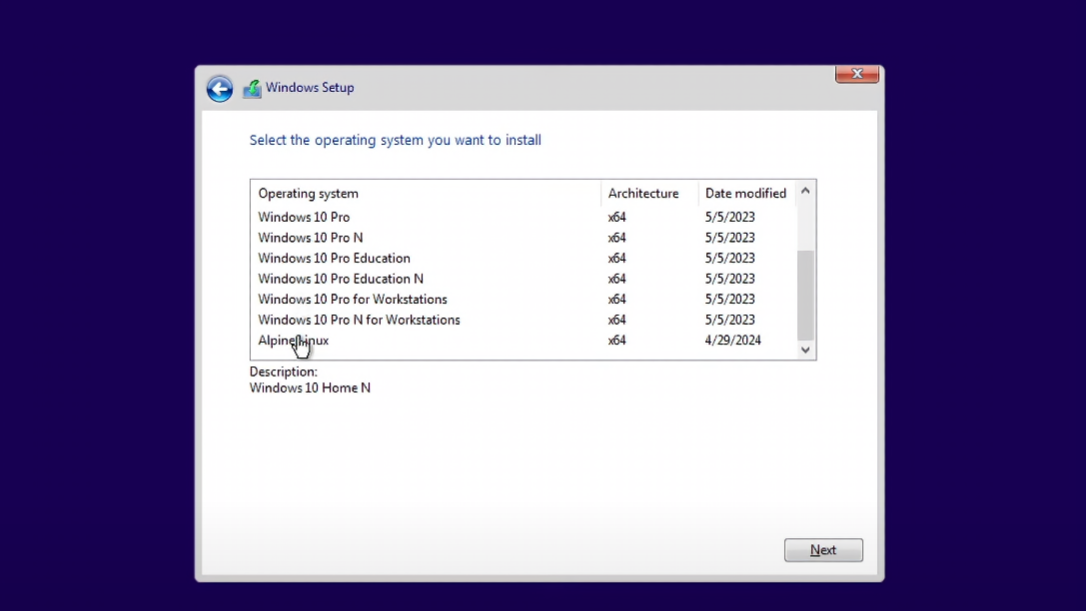Screen dimensions: 1086x611
Task: Close the Windows Setup window
Action: 856,73
